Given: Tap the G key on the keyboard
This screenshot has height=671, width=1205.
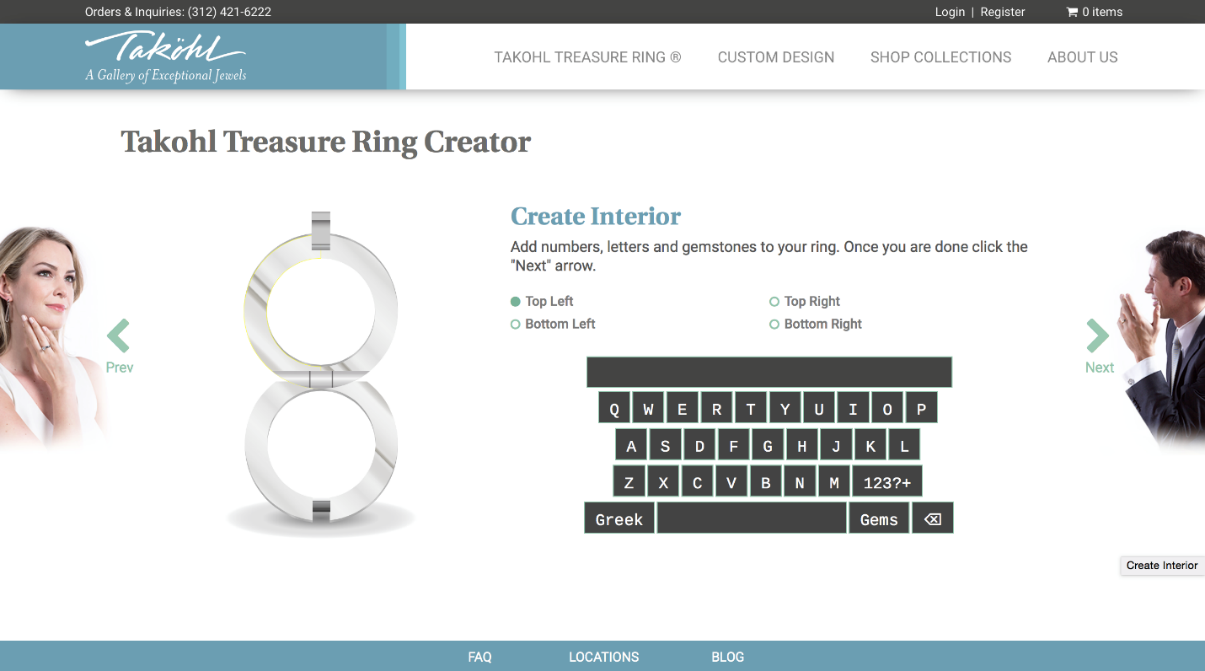Looking at the screenshot, I should 768,445.
